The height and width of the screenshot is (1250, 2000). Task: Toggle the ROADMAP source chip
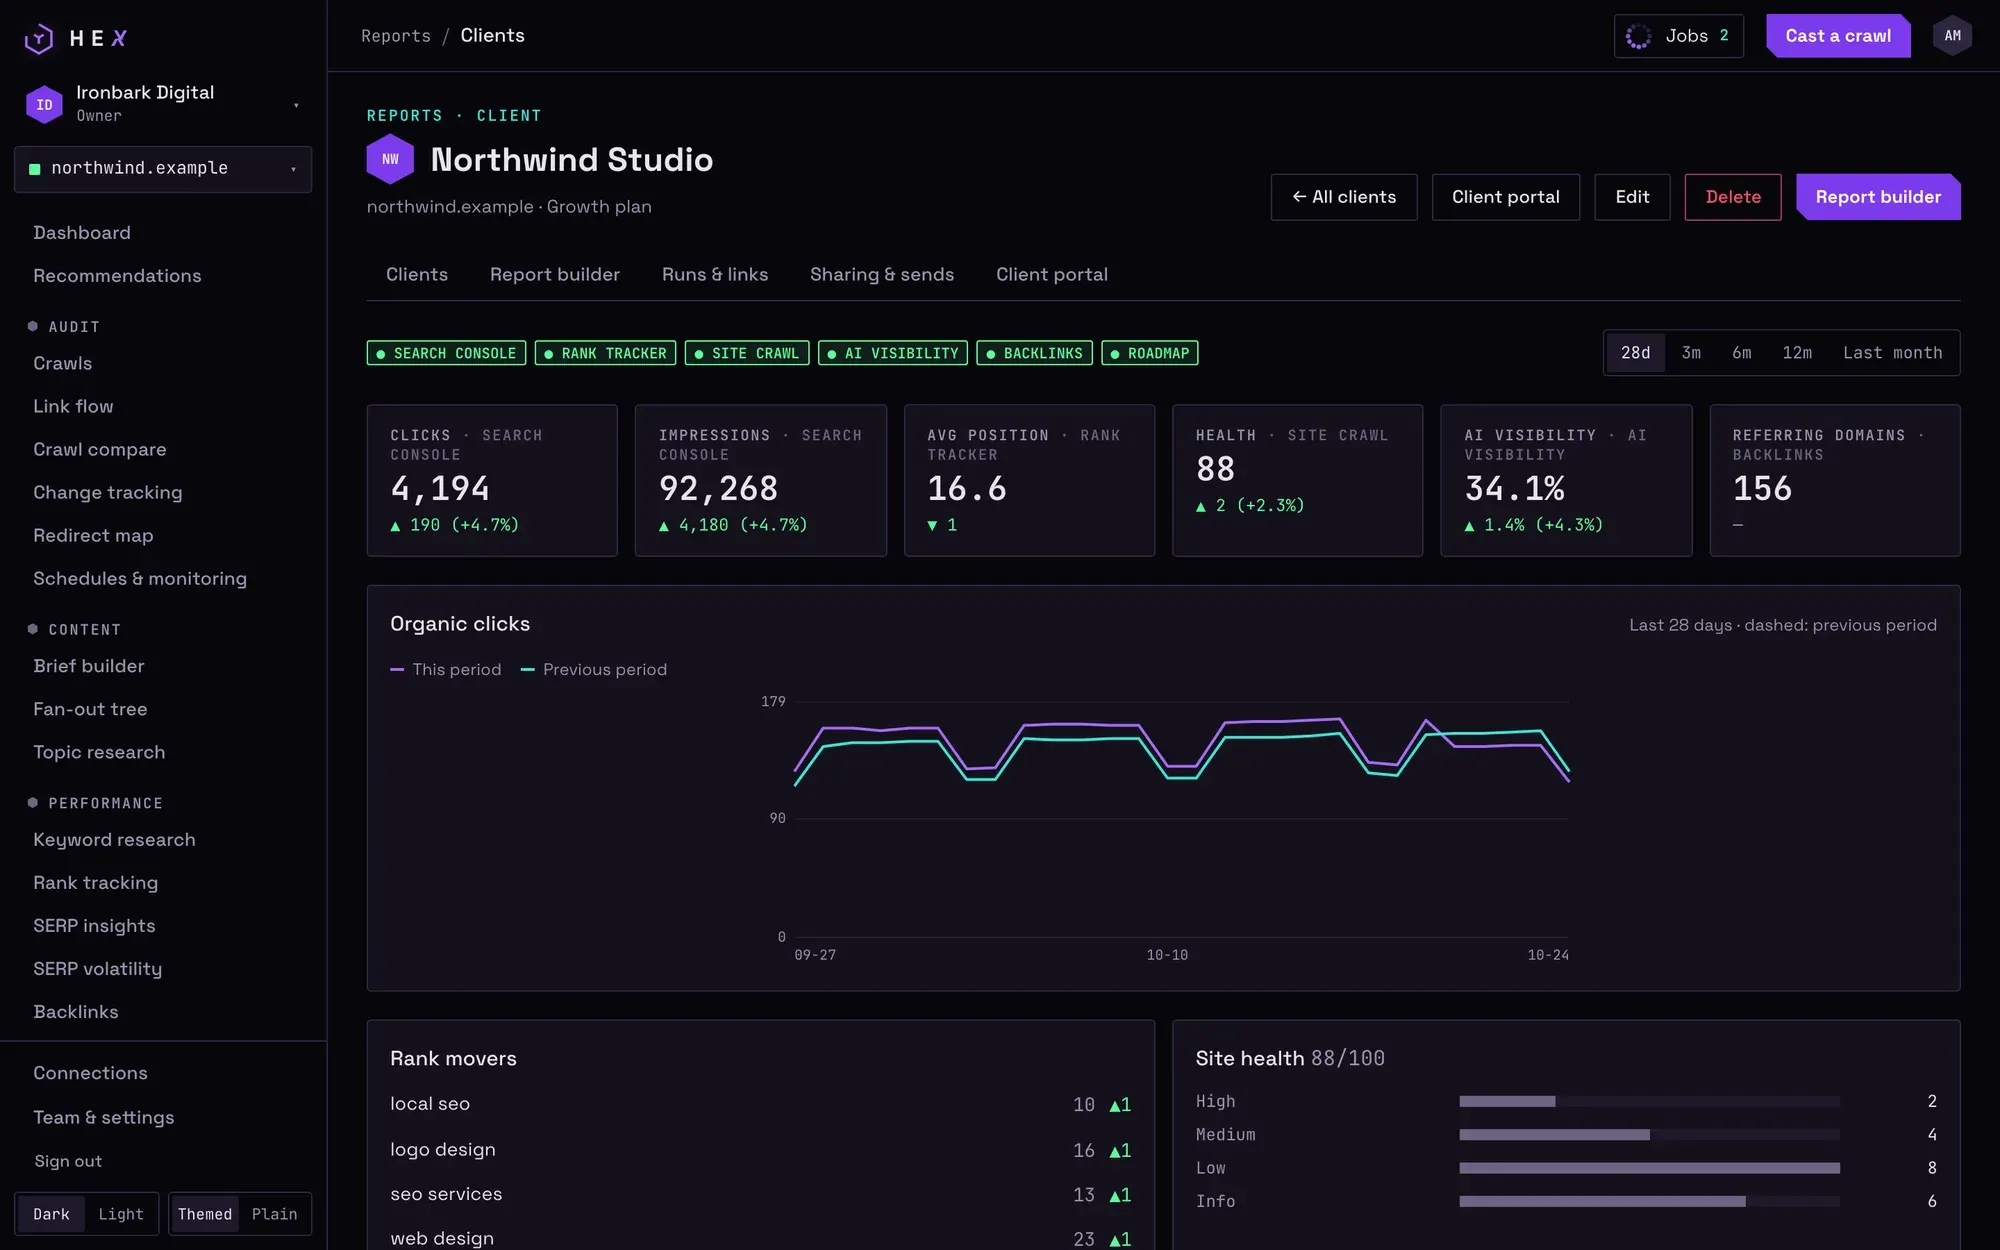click(1150, 353)
